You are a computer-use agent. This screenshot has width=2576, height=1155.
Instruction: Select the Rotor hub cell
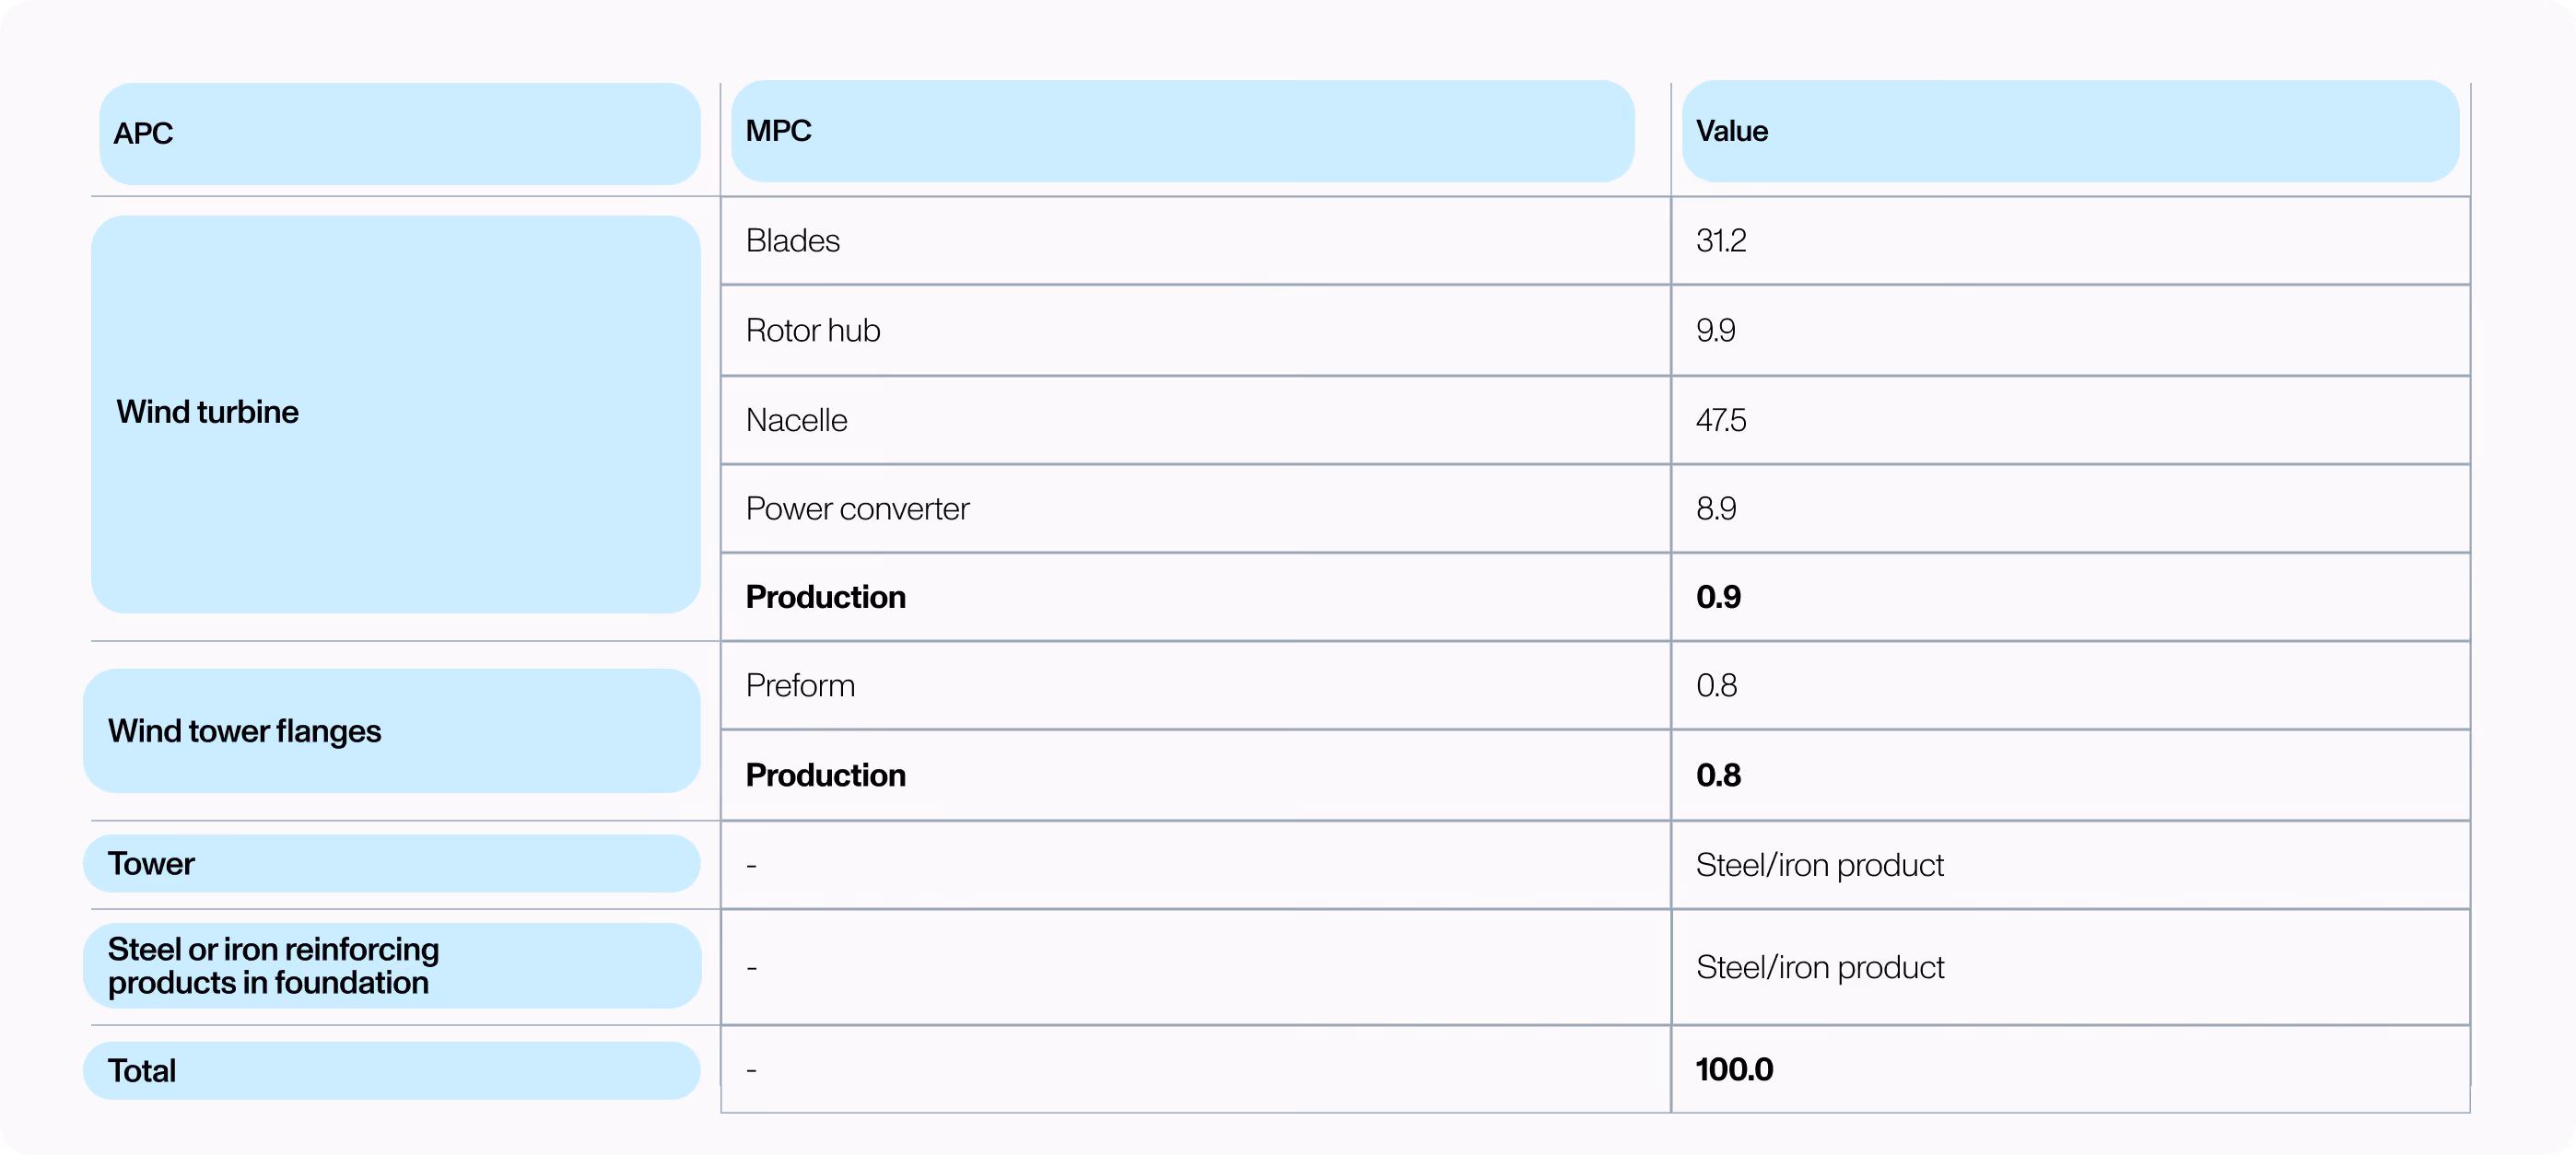click(1195, 331)
